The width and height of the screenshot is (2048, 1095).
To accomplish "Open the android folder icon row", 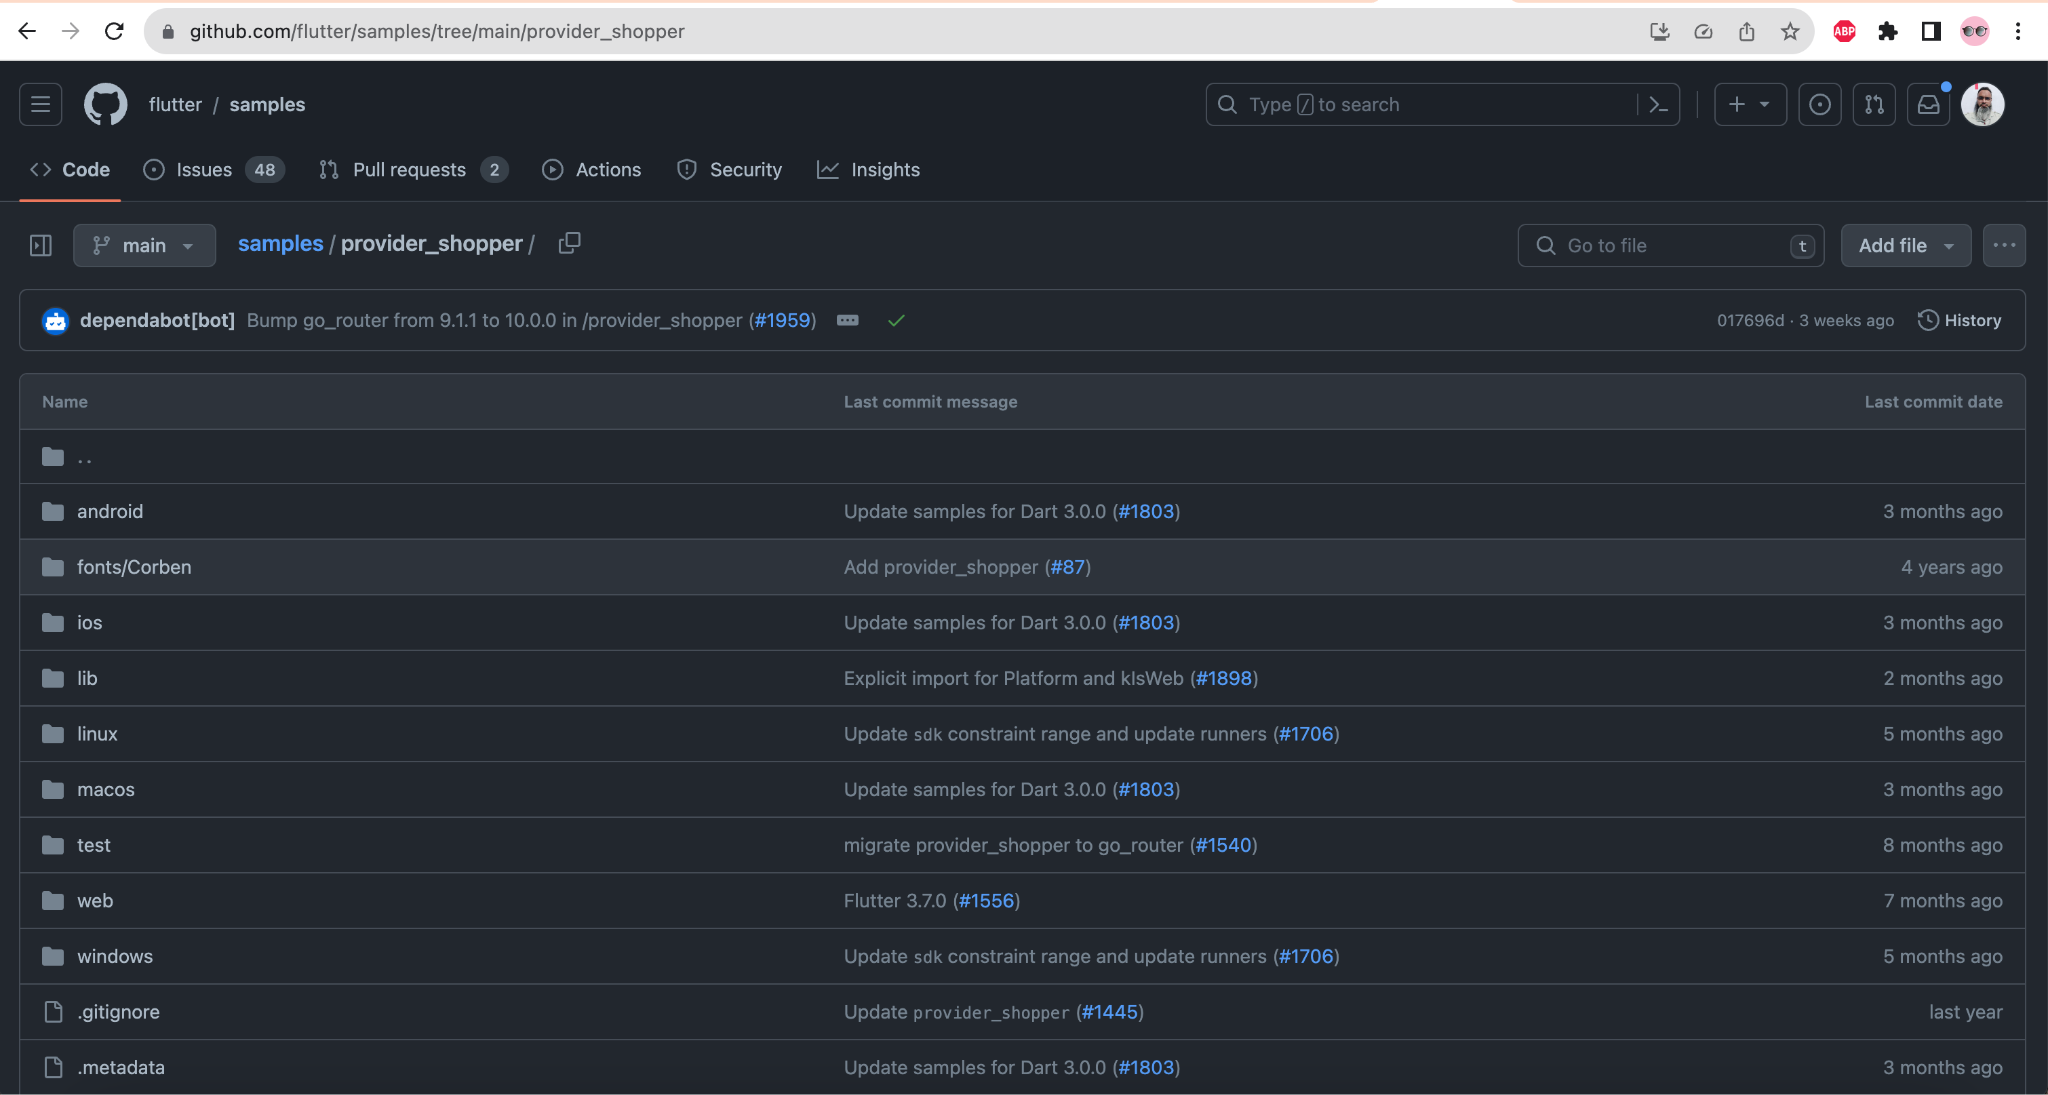I will pyautogui.click(x=53, y=512).
